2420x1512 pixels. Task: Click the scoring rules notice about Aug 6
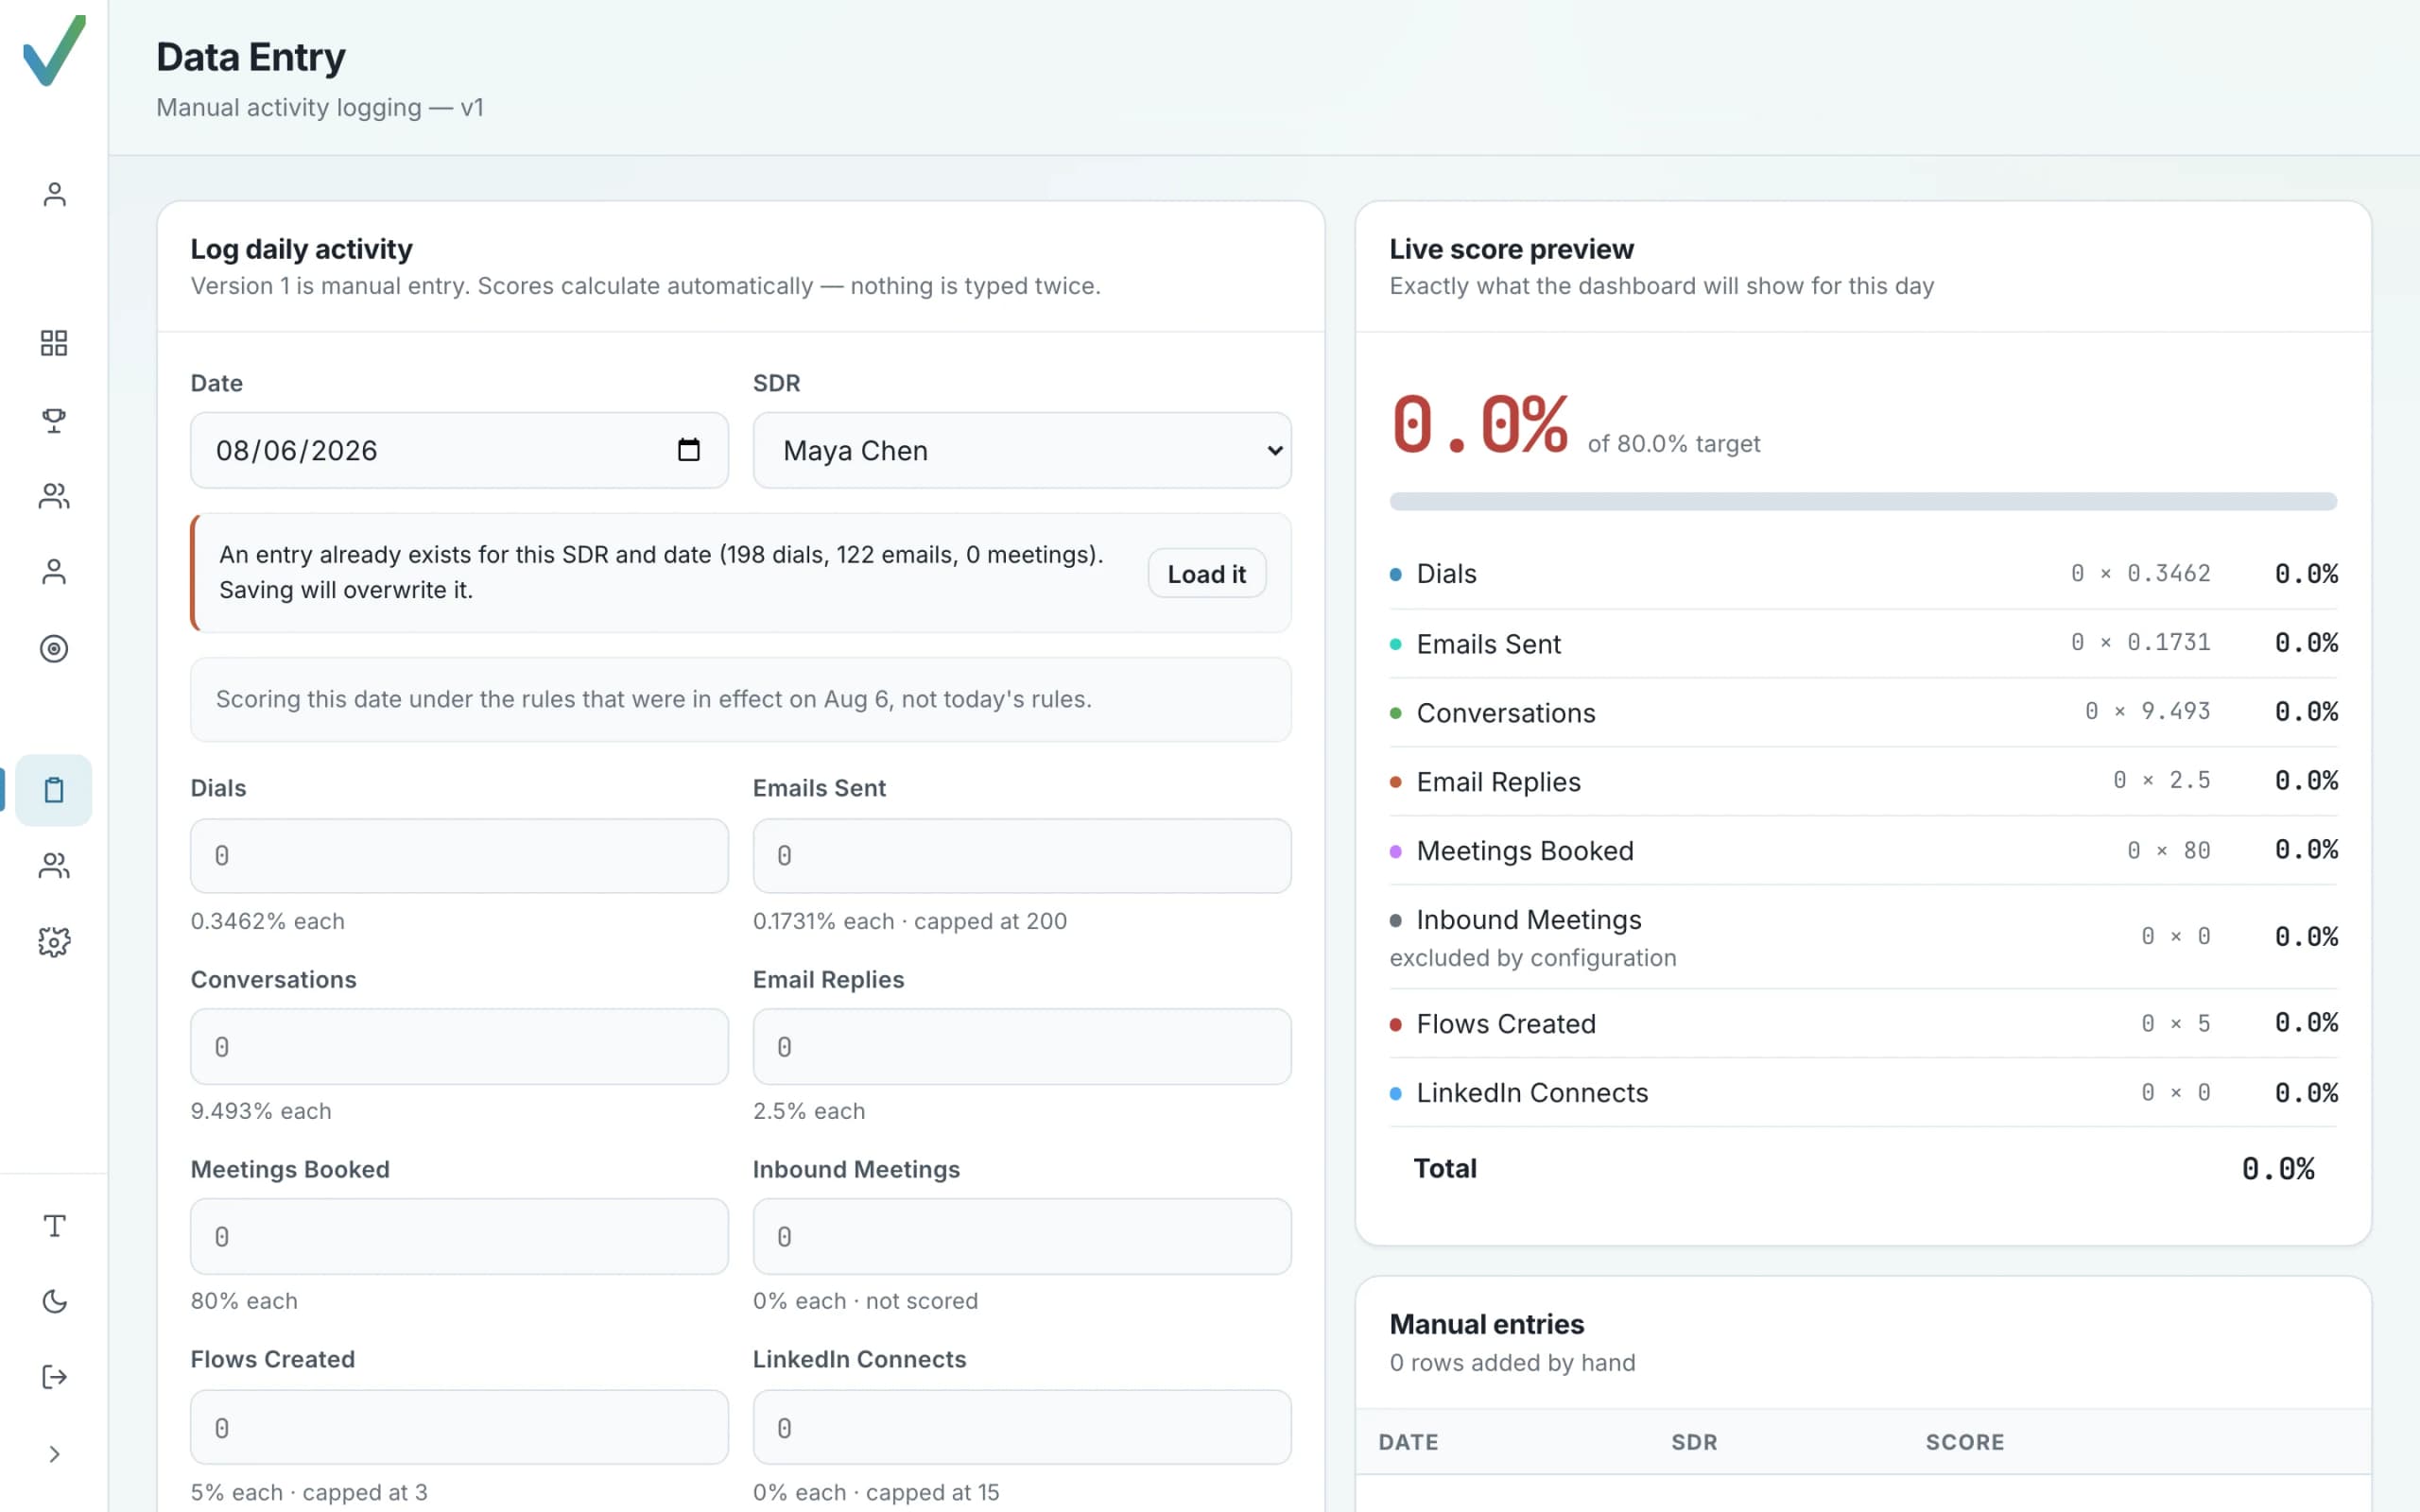[x=740, y=699]
